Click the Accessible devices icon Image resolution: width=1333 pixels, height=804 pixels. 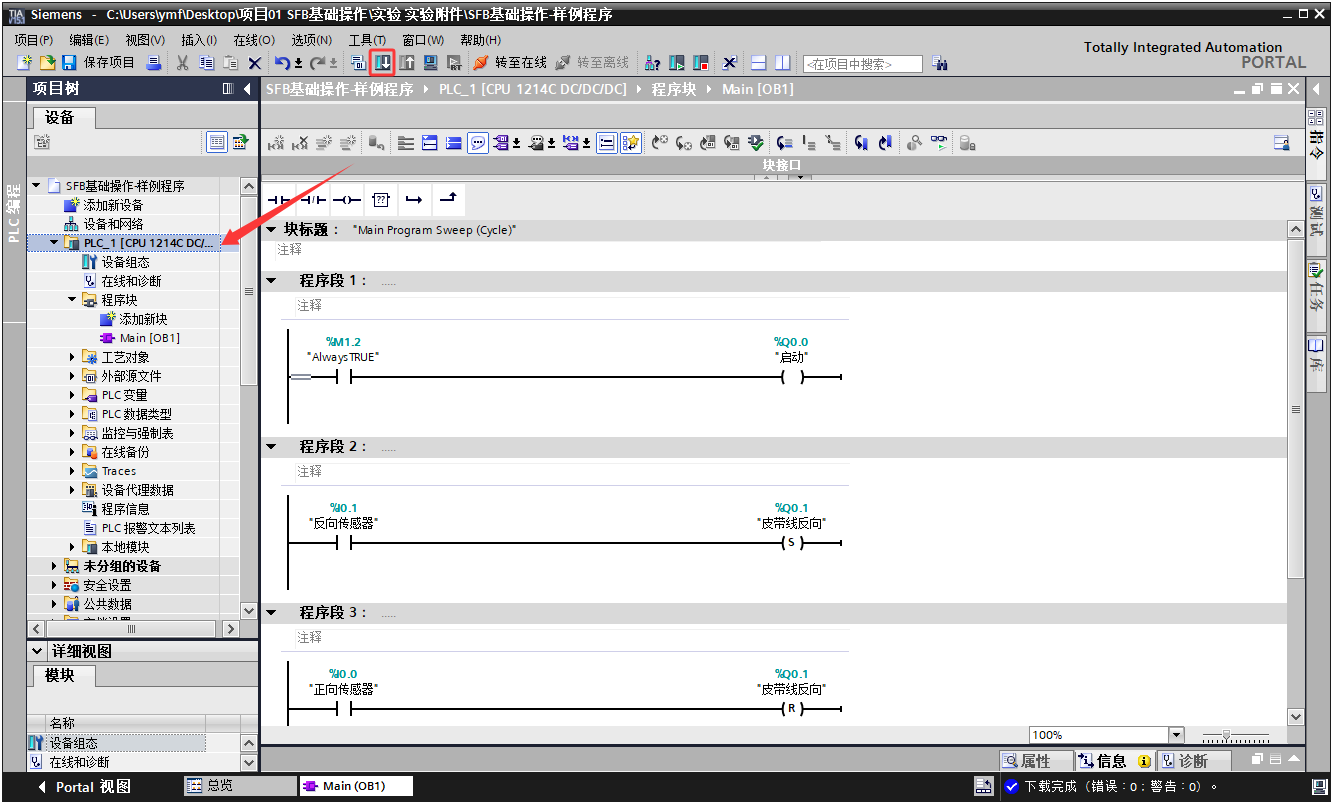(x=653, y=63)
